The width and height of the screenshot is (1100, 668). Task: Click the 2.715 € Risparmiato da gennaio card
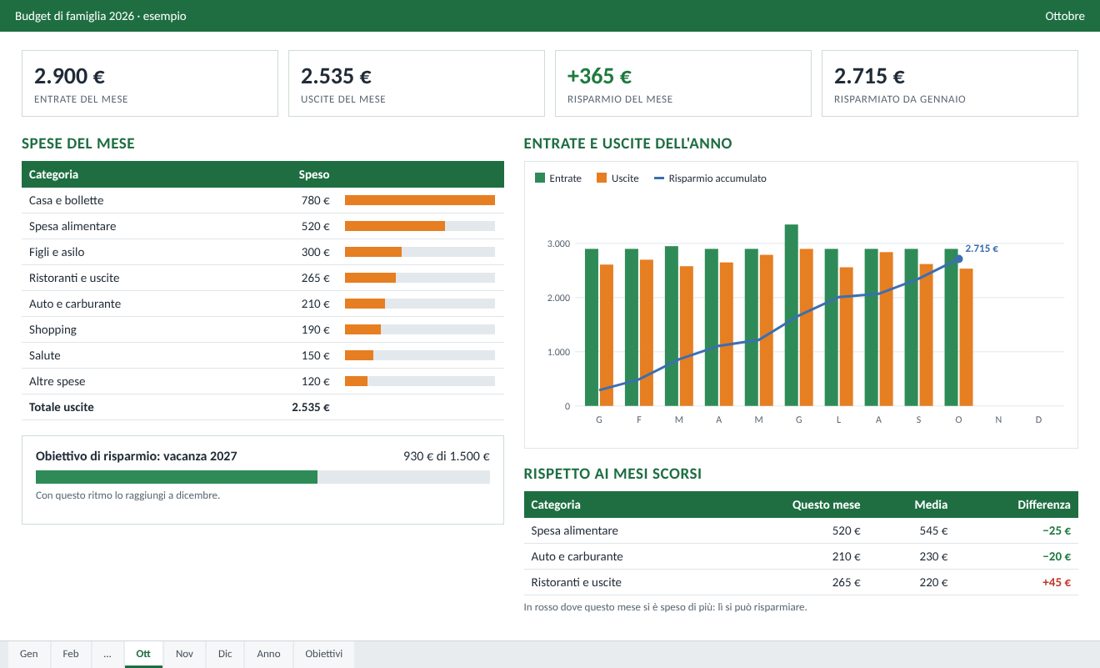[x=949, y=84]
